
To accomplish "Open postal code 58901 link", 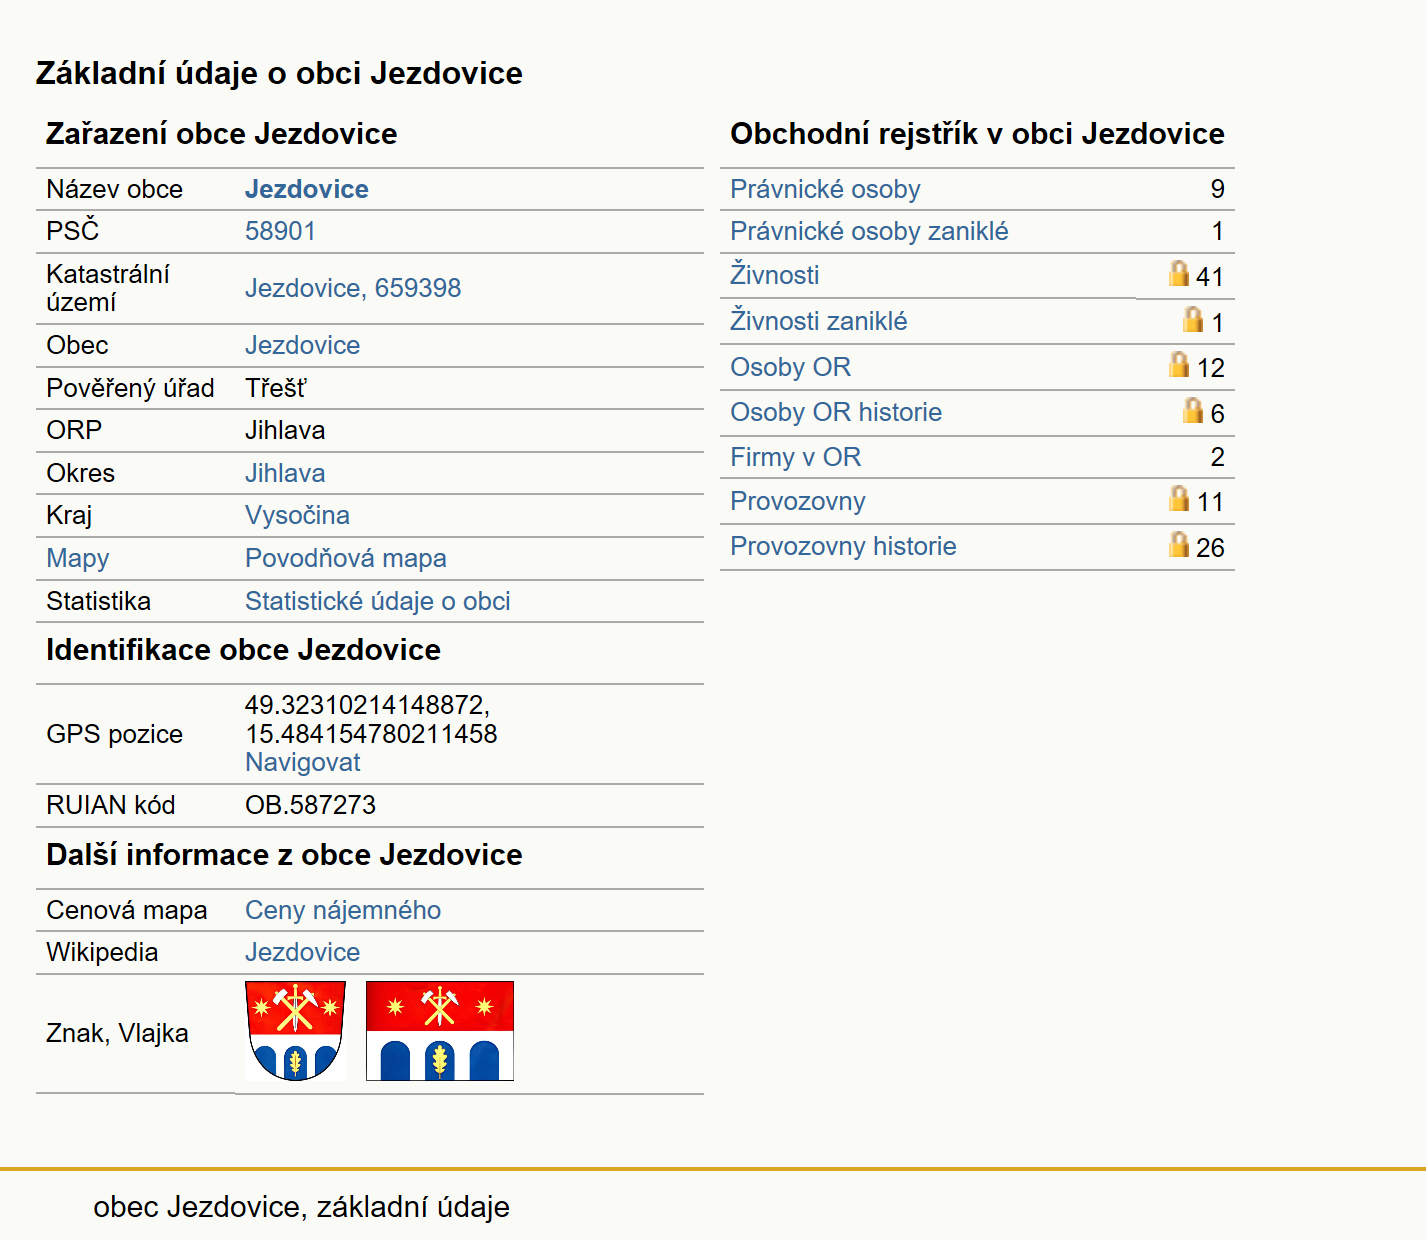I will (x=280, y=231).
